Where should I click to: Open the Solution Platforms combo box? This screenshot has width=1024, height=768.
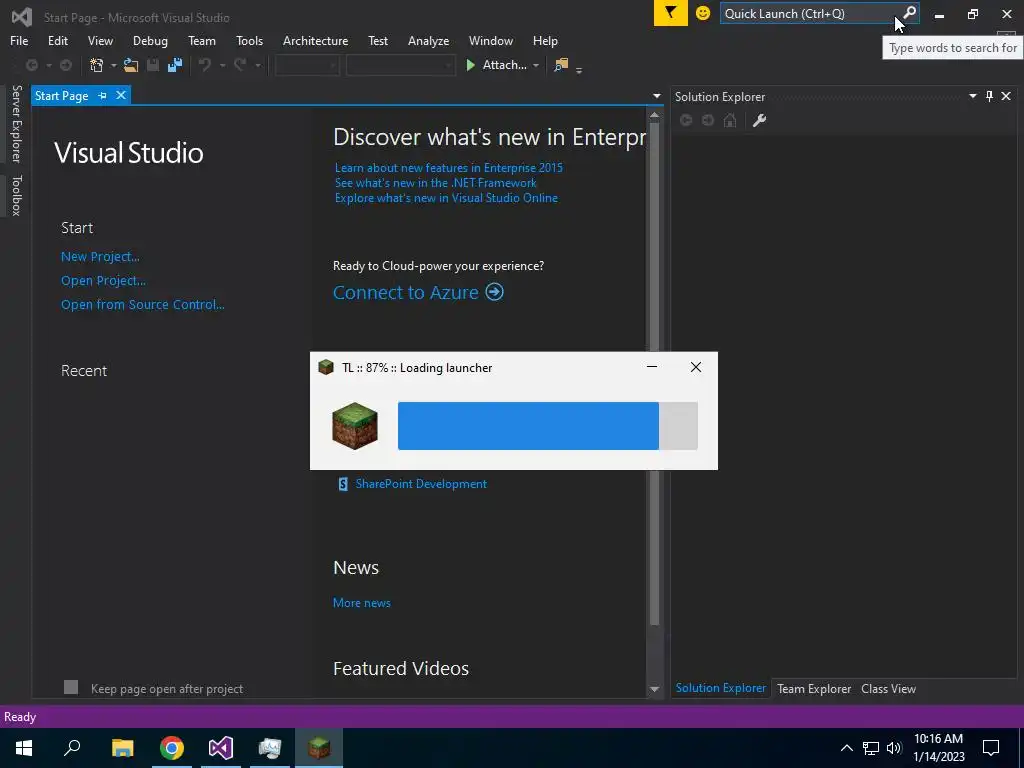tap(400, 65)
